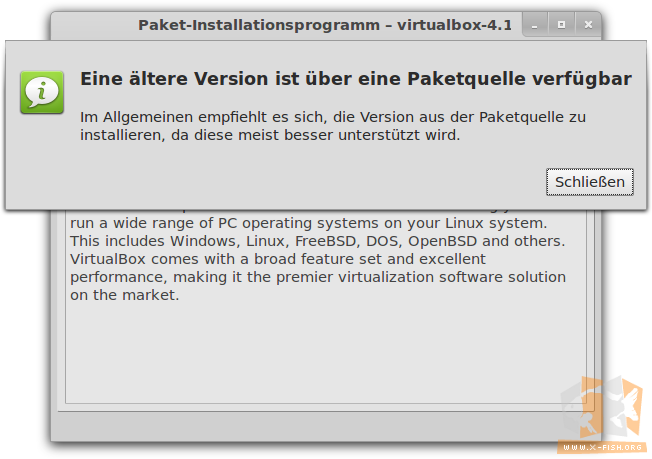Click the 'performance, making it the premier' line
The height and width of the screenshot is (459, 652).
coord(318,277)
